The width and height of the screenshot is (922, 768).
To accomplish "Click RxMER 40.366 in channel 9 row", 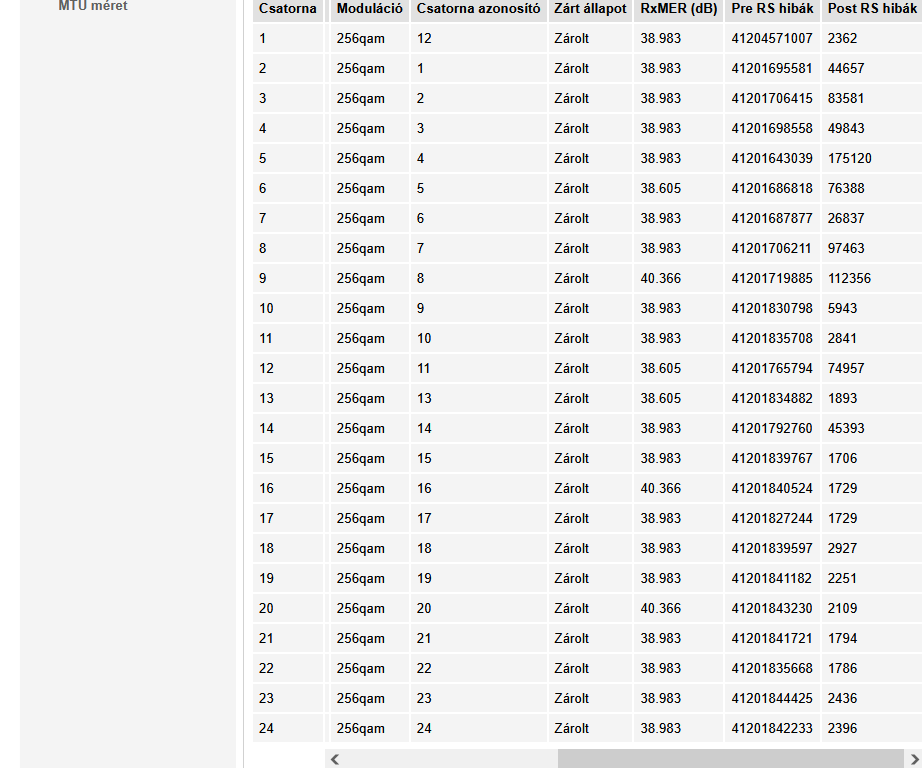I will point(660,278).
